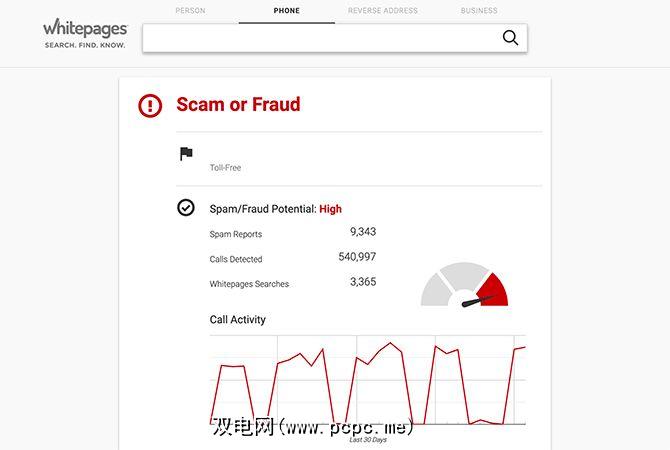Click inside the phone search field
Image resolution: width=670 pixels, height=450 pixels.
click(320, 38)
